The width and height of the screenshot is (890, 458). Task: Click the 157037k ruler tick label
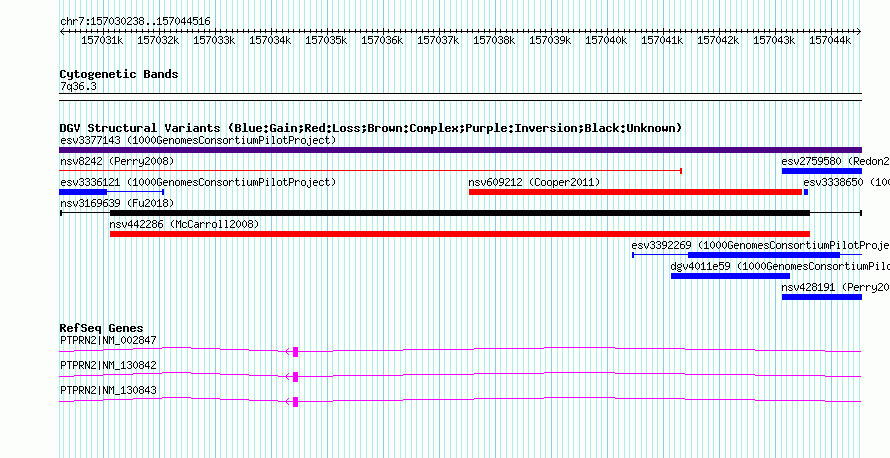pos(438,40)
